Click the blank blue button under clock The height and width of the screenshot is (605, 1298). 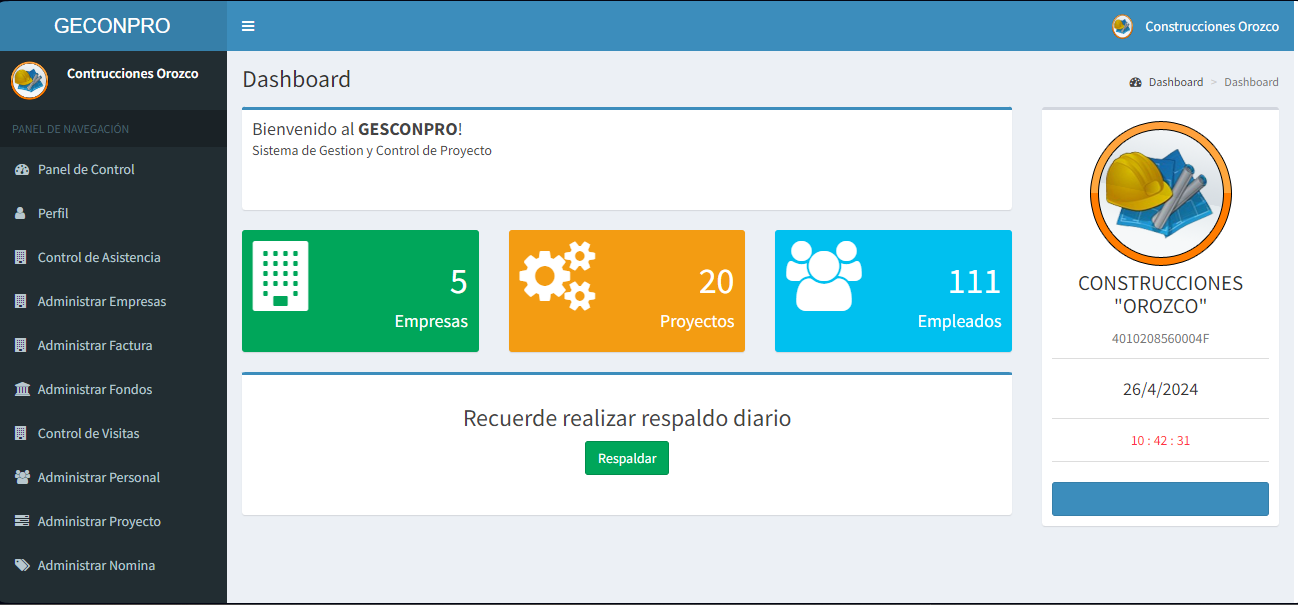tap(1160, 499)
